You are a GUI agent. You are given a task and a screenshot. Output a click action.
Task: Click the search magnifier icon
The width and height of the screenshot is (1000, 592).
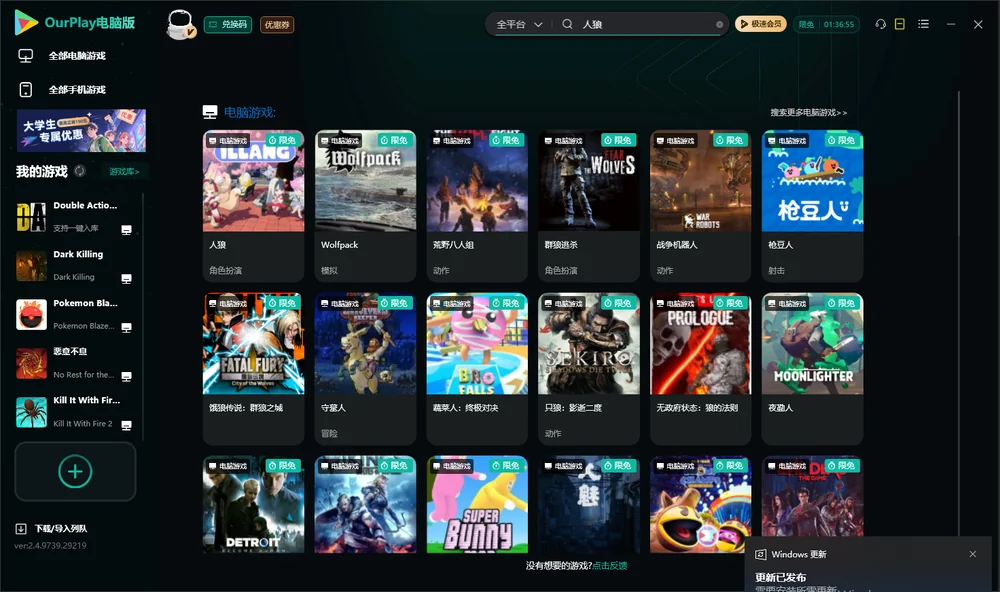tap(567, 24)
